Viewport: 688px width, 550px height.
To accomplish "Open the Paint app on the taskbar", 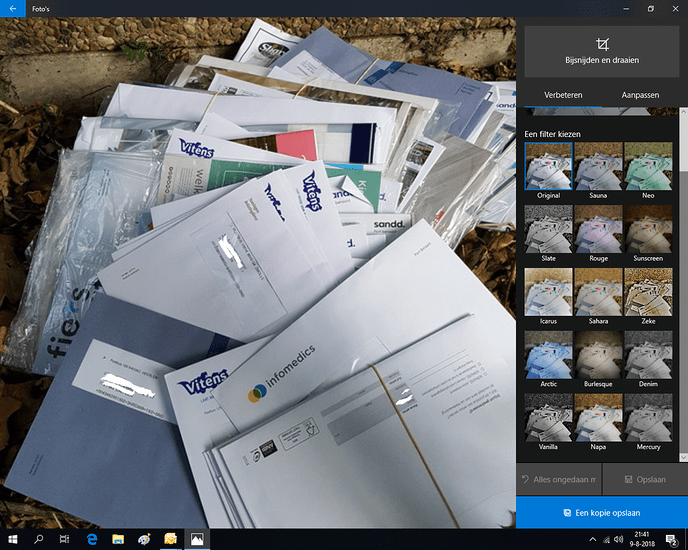I will click(x=144, y=539).
